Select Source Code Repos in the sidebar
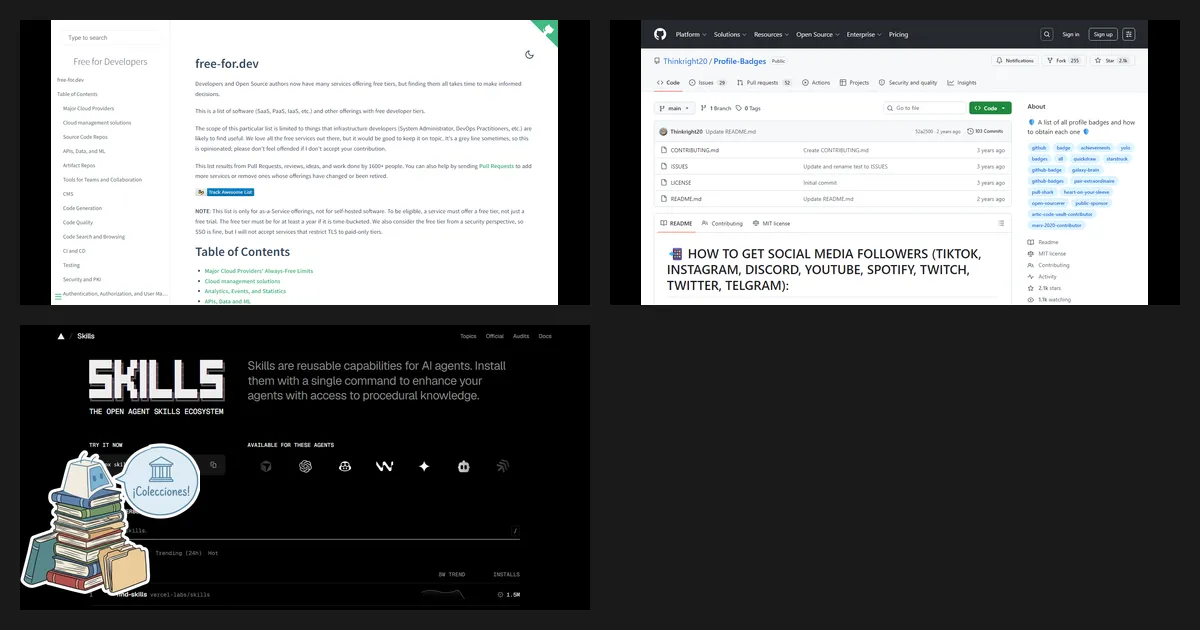Screen dimensions: 1200x630 (86, 136)
